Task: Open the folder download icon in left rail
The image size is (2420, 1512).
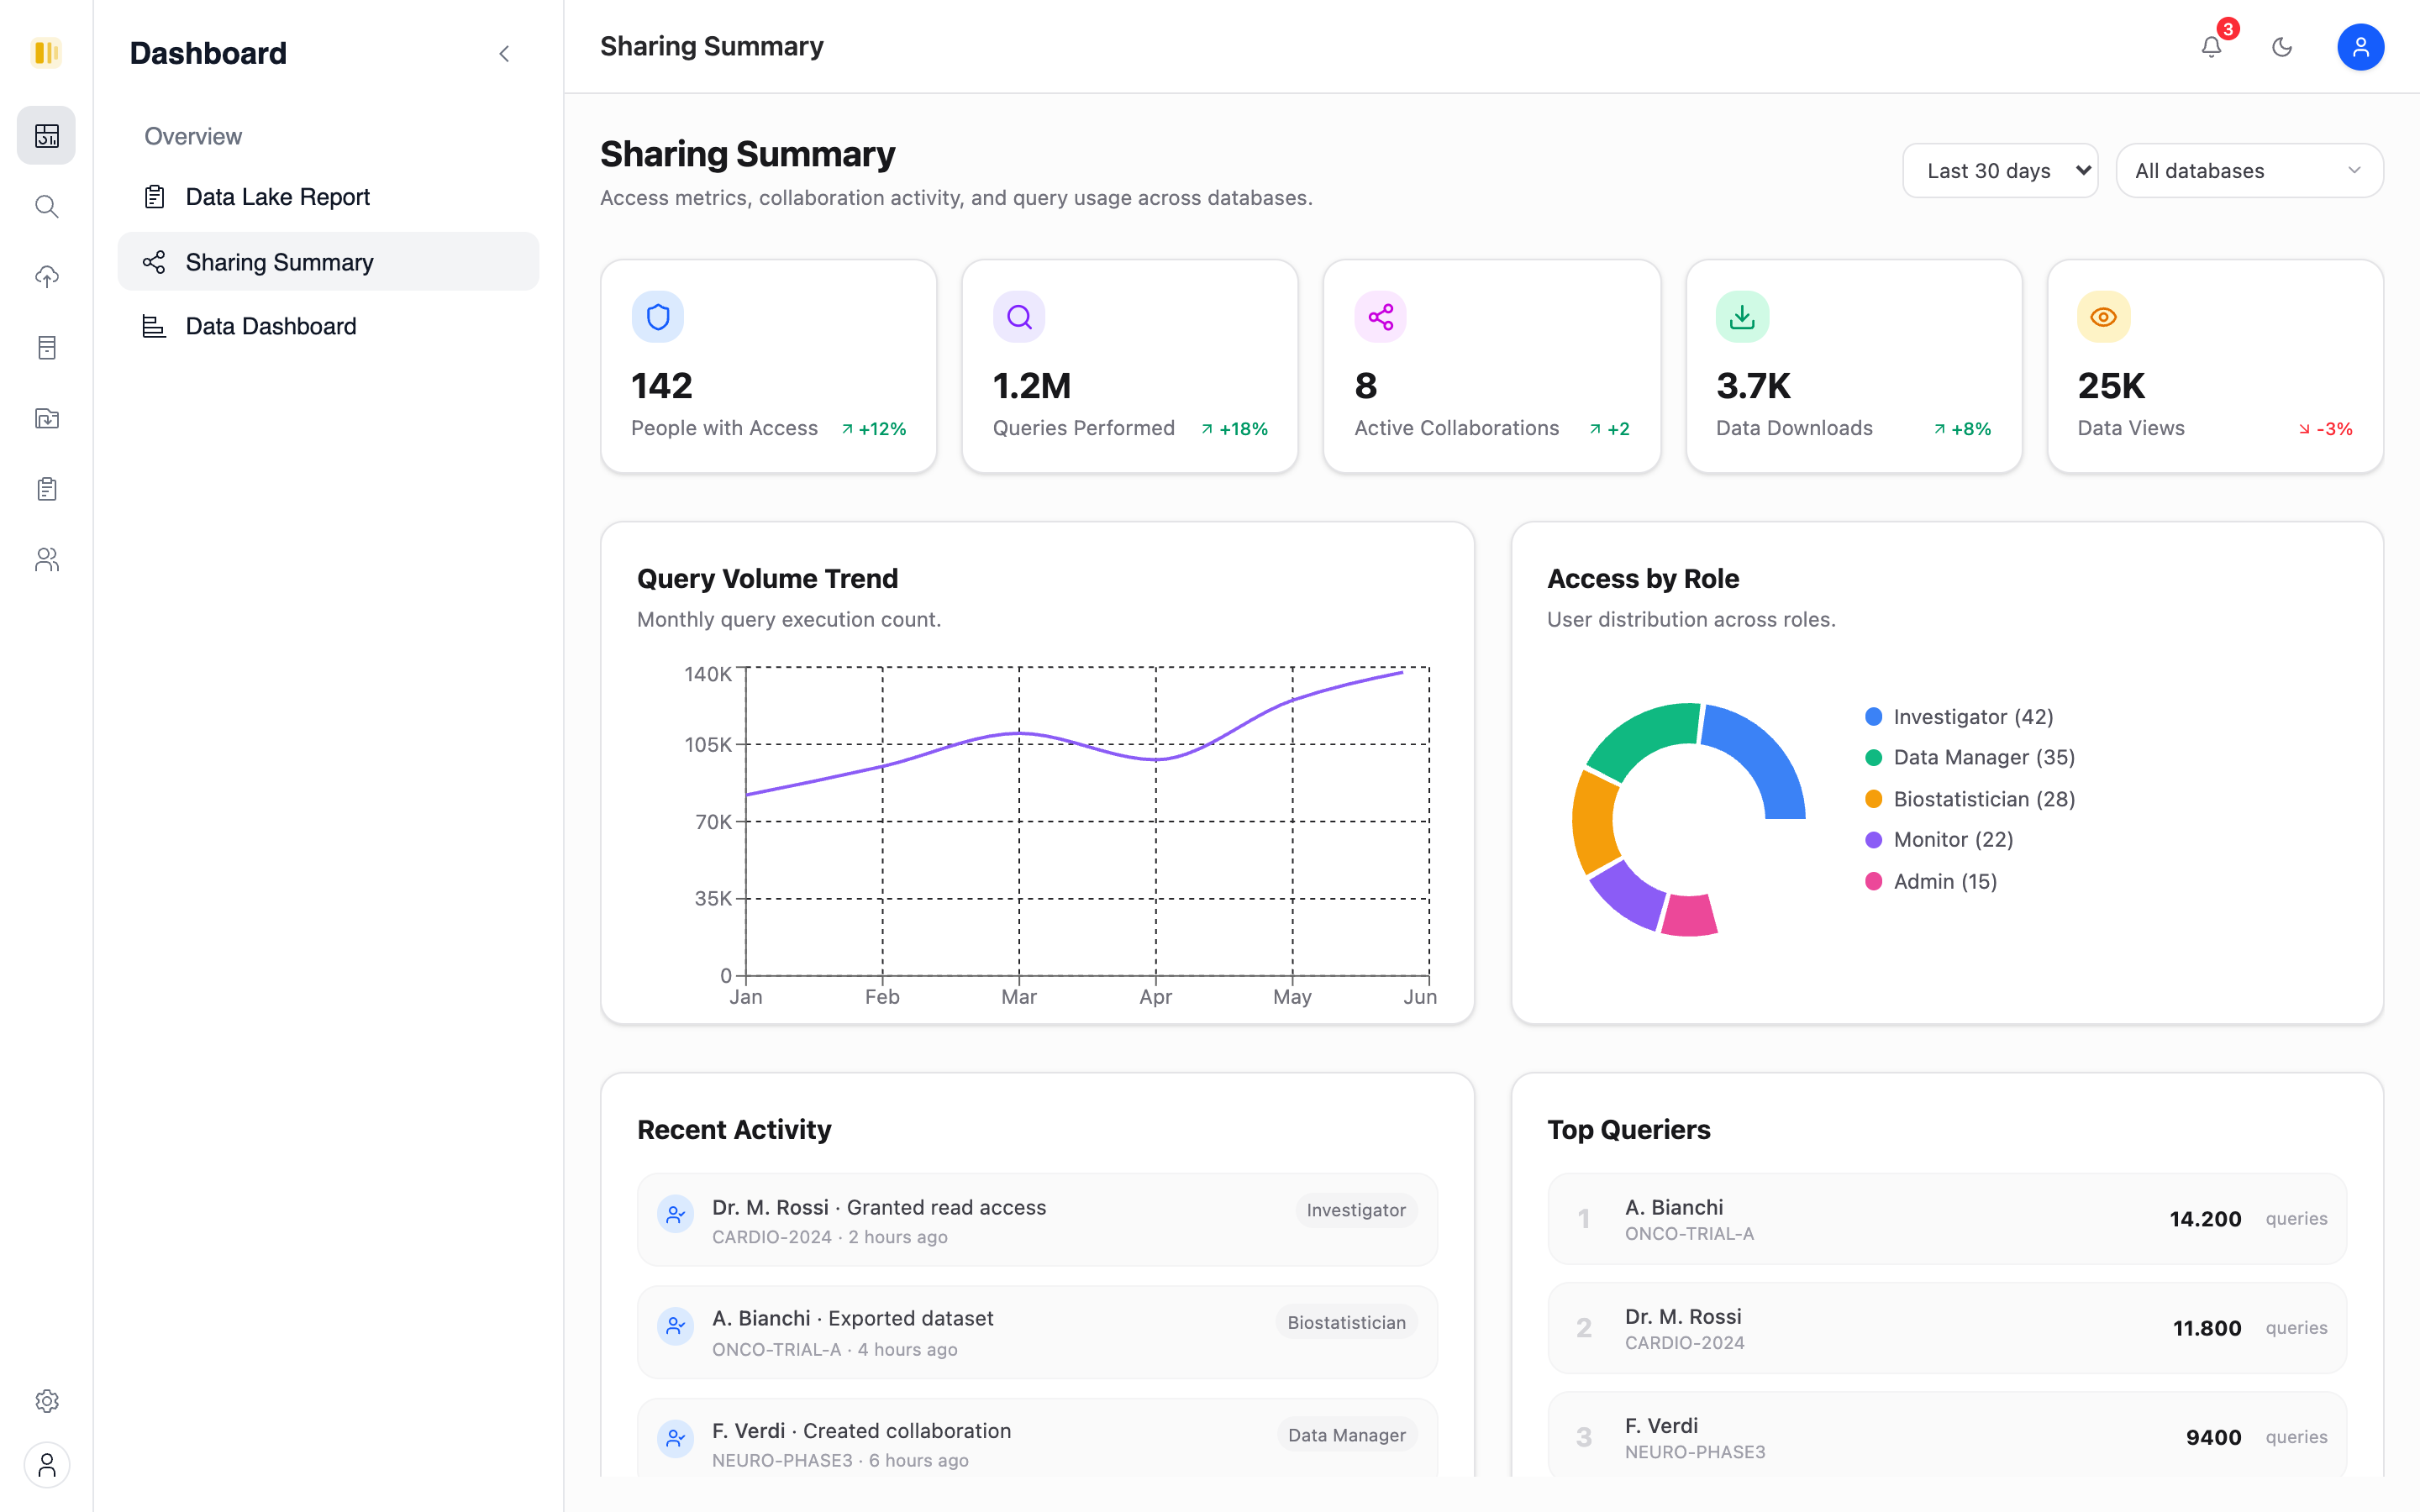Action: (46, 418)
